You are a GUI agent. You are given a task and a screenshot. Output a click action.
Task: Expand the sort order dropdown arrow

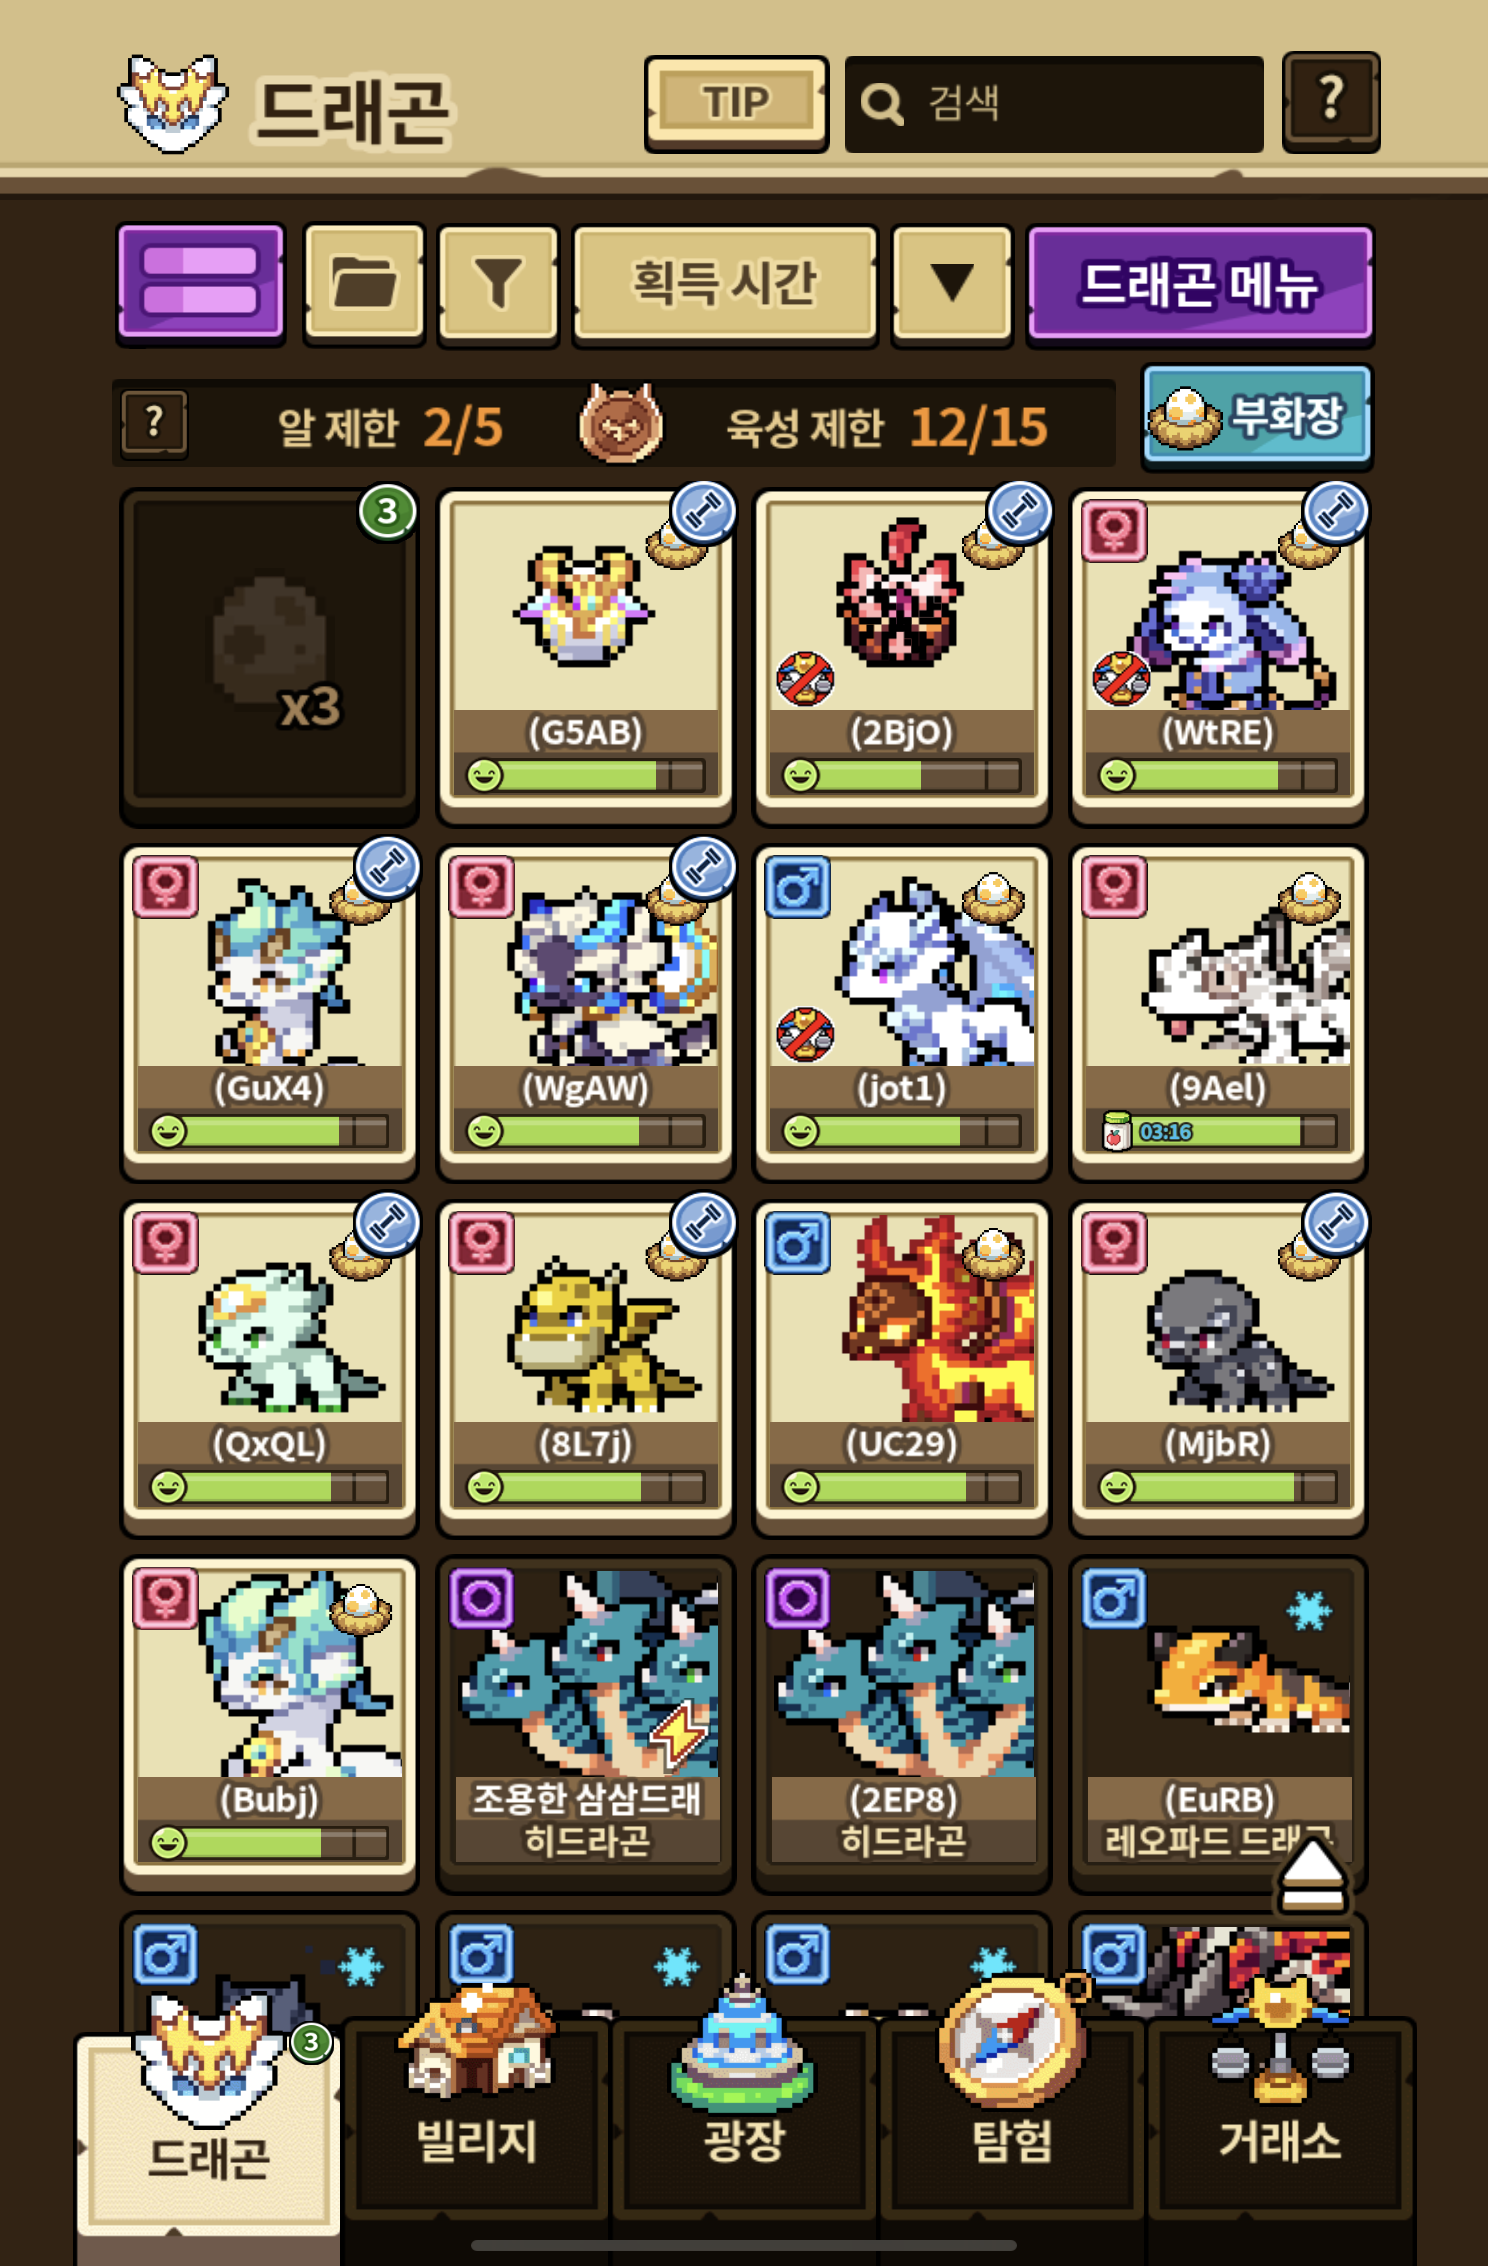coord(952,283)
